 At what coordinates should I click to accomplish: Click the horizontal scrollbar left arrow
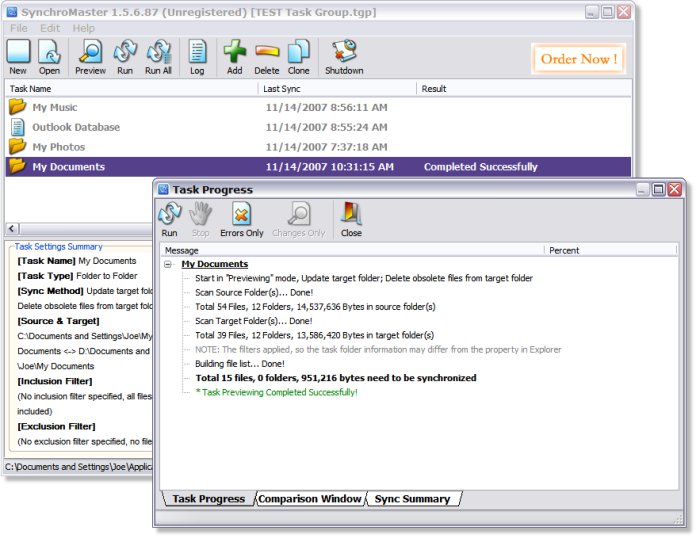pyautogui.click(x=12, y=229)
